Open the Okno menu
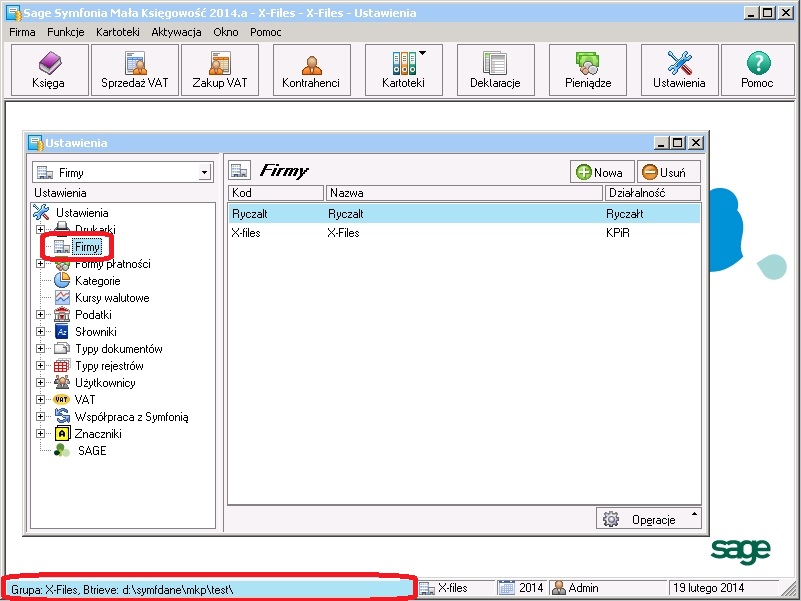The width and height of the screenshot is (801, 601). point(226,32)
